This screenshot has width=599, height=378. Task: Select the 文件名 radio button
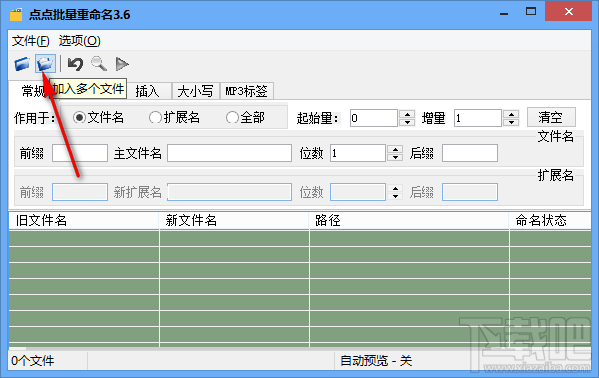pyautogui.click(x=98, y=117)
